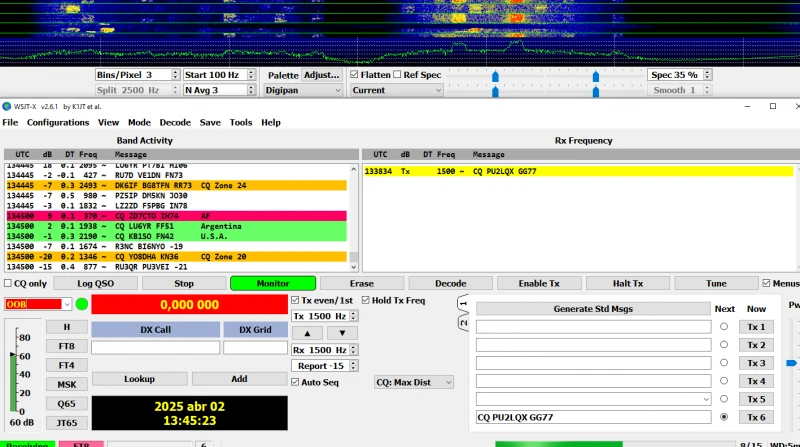The width and height of the screenshot is (800, 447).
Task: Click the Log QSO button
Action: [x=95, y=284]
